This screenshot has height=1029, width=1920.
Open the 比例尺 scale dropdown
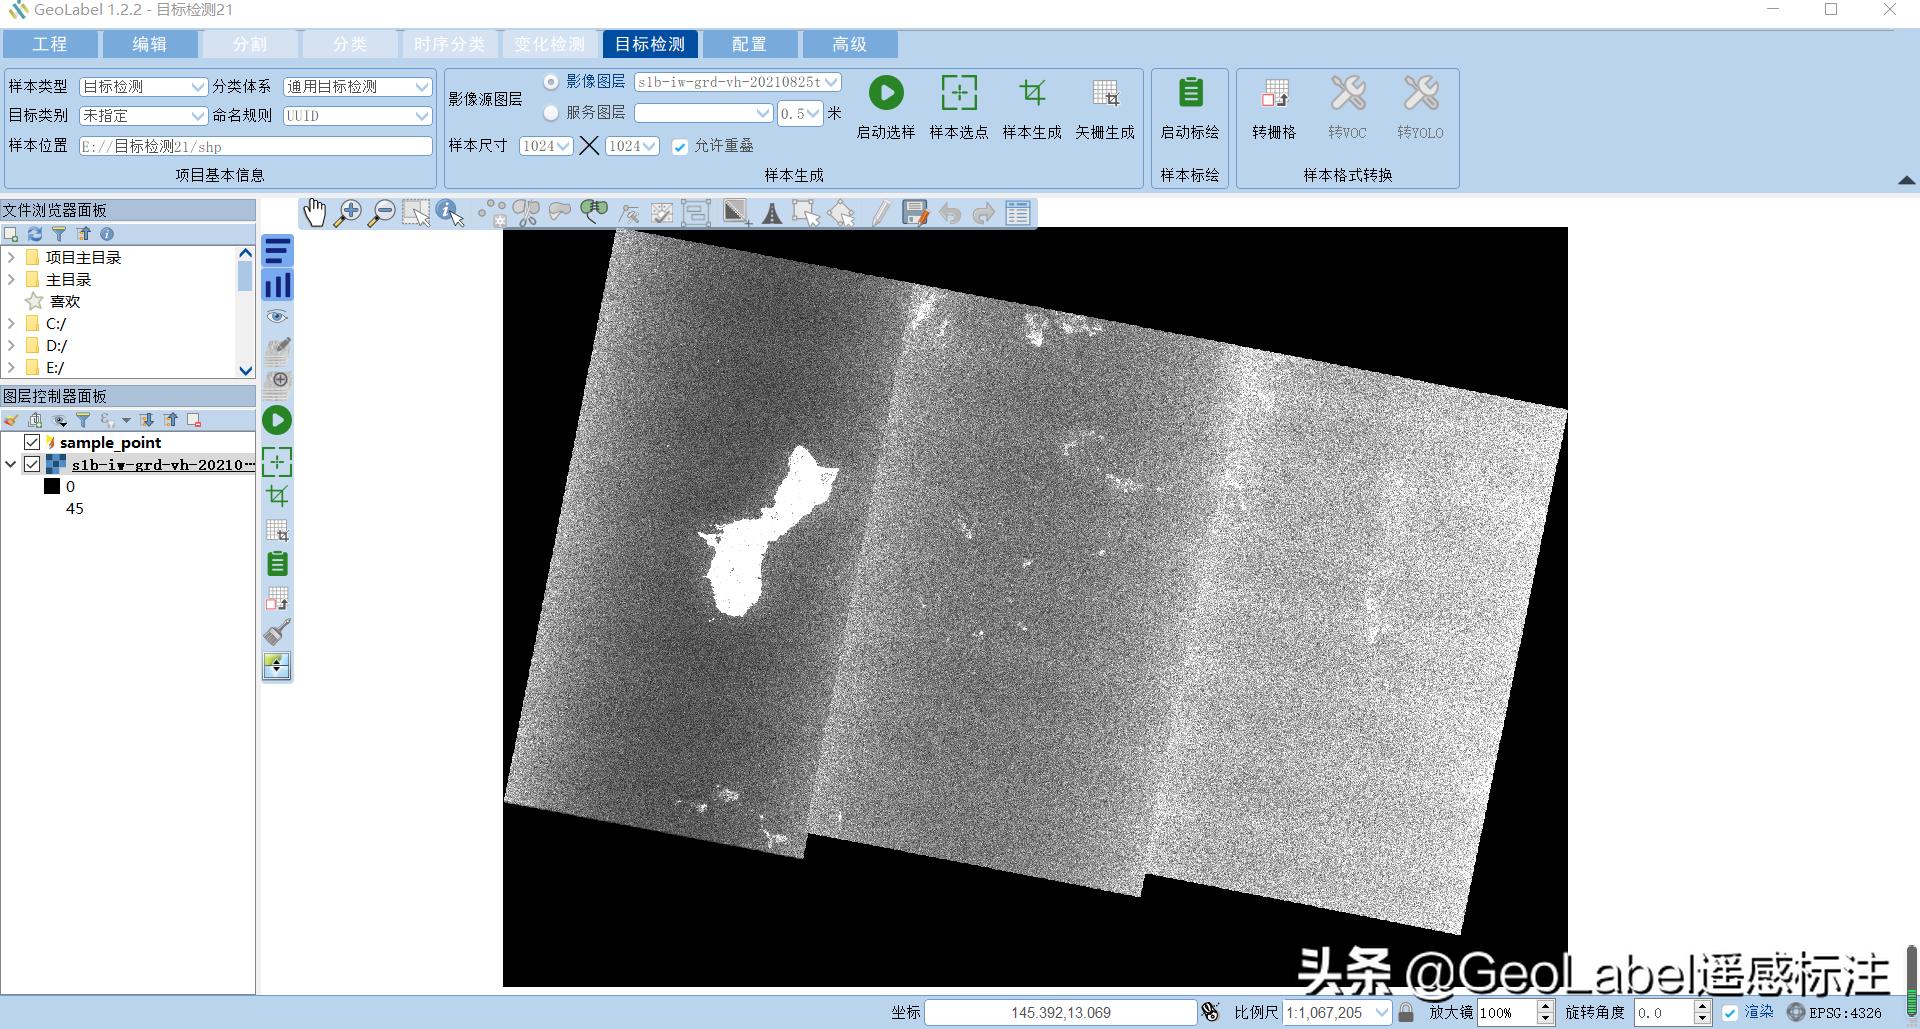tap(1381, 1012)
